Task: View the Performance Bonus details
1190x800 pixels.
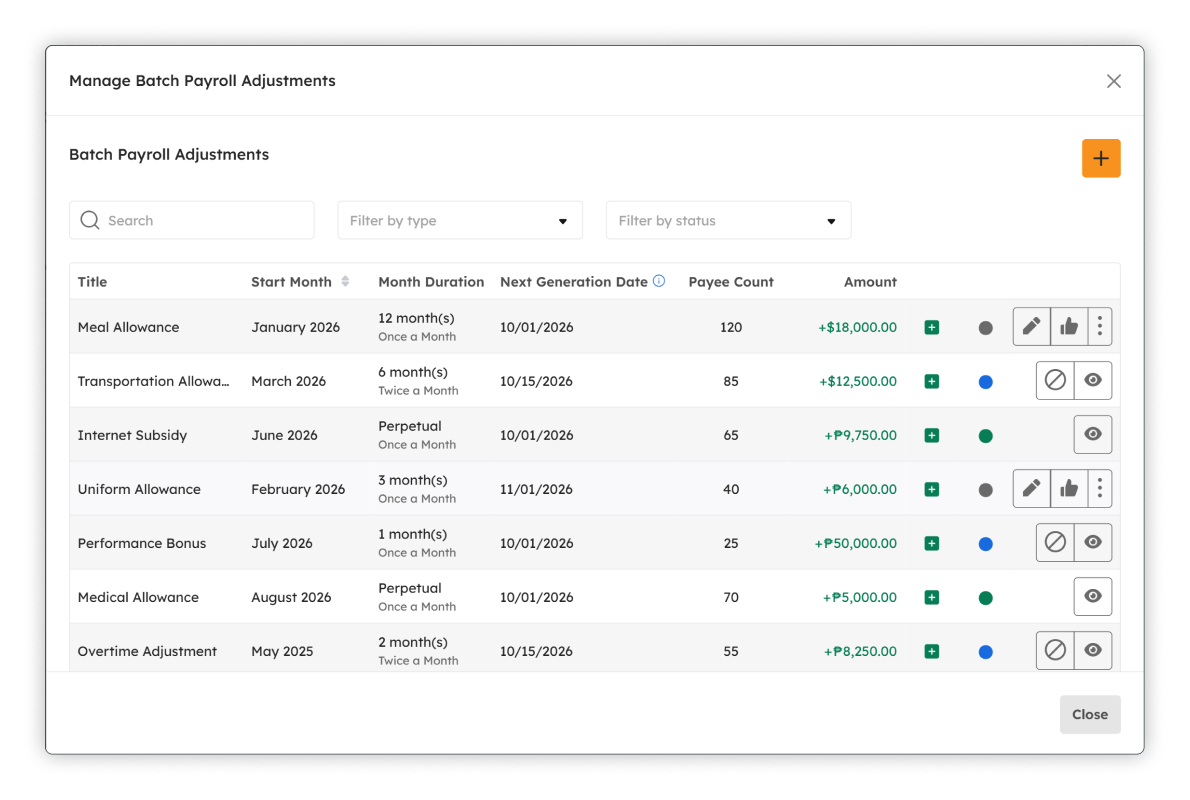Action: pyautogui.click(x=1093, y=542)
